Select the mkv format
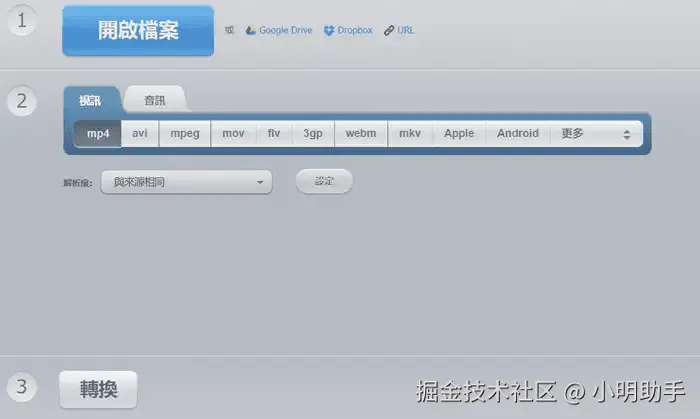This screenshot has height=419, width=700. (x=410, y=133)
